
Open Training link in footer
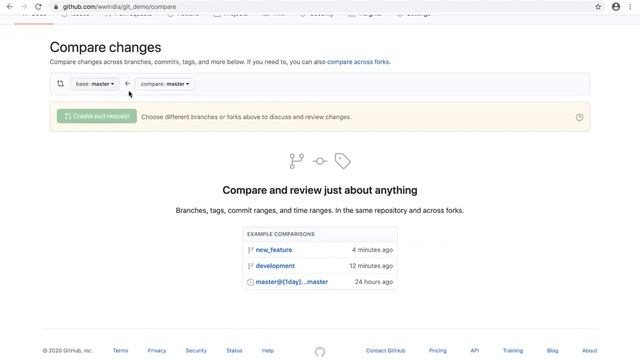coord(513,351)
